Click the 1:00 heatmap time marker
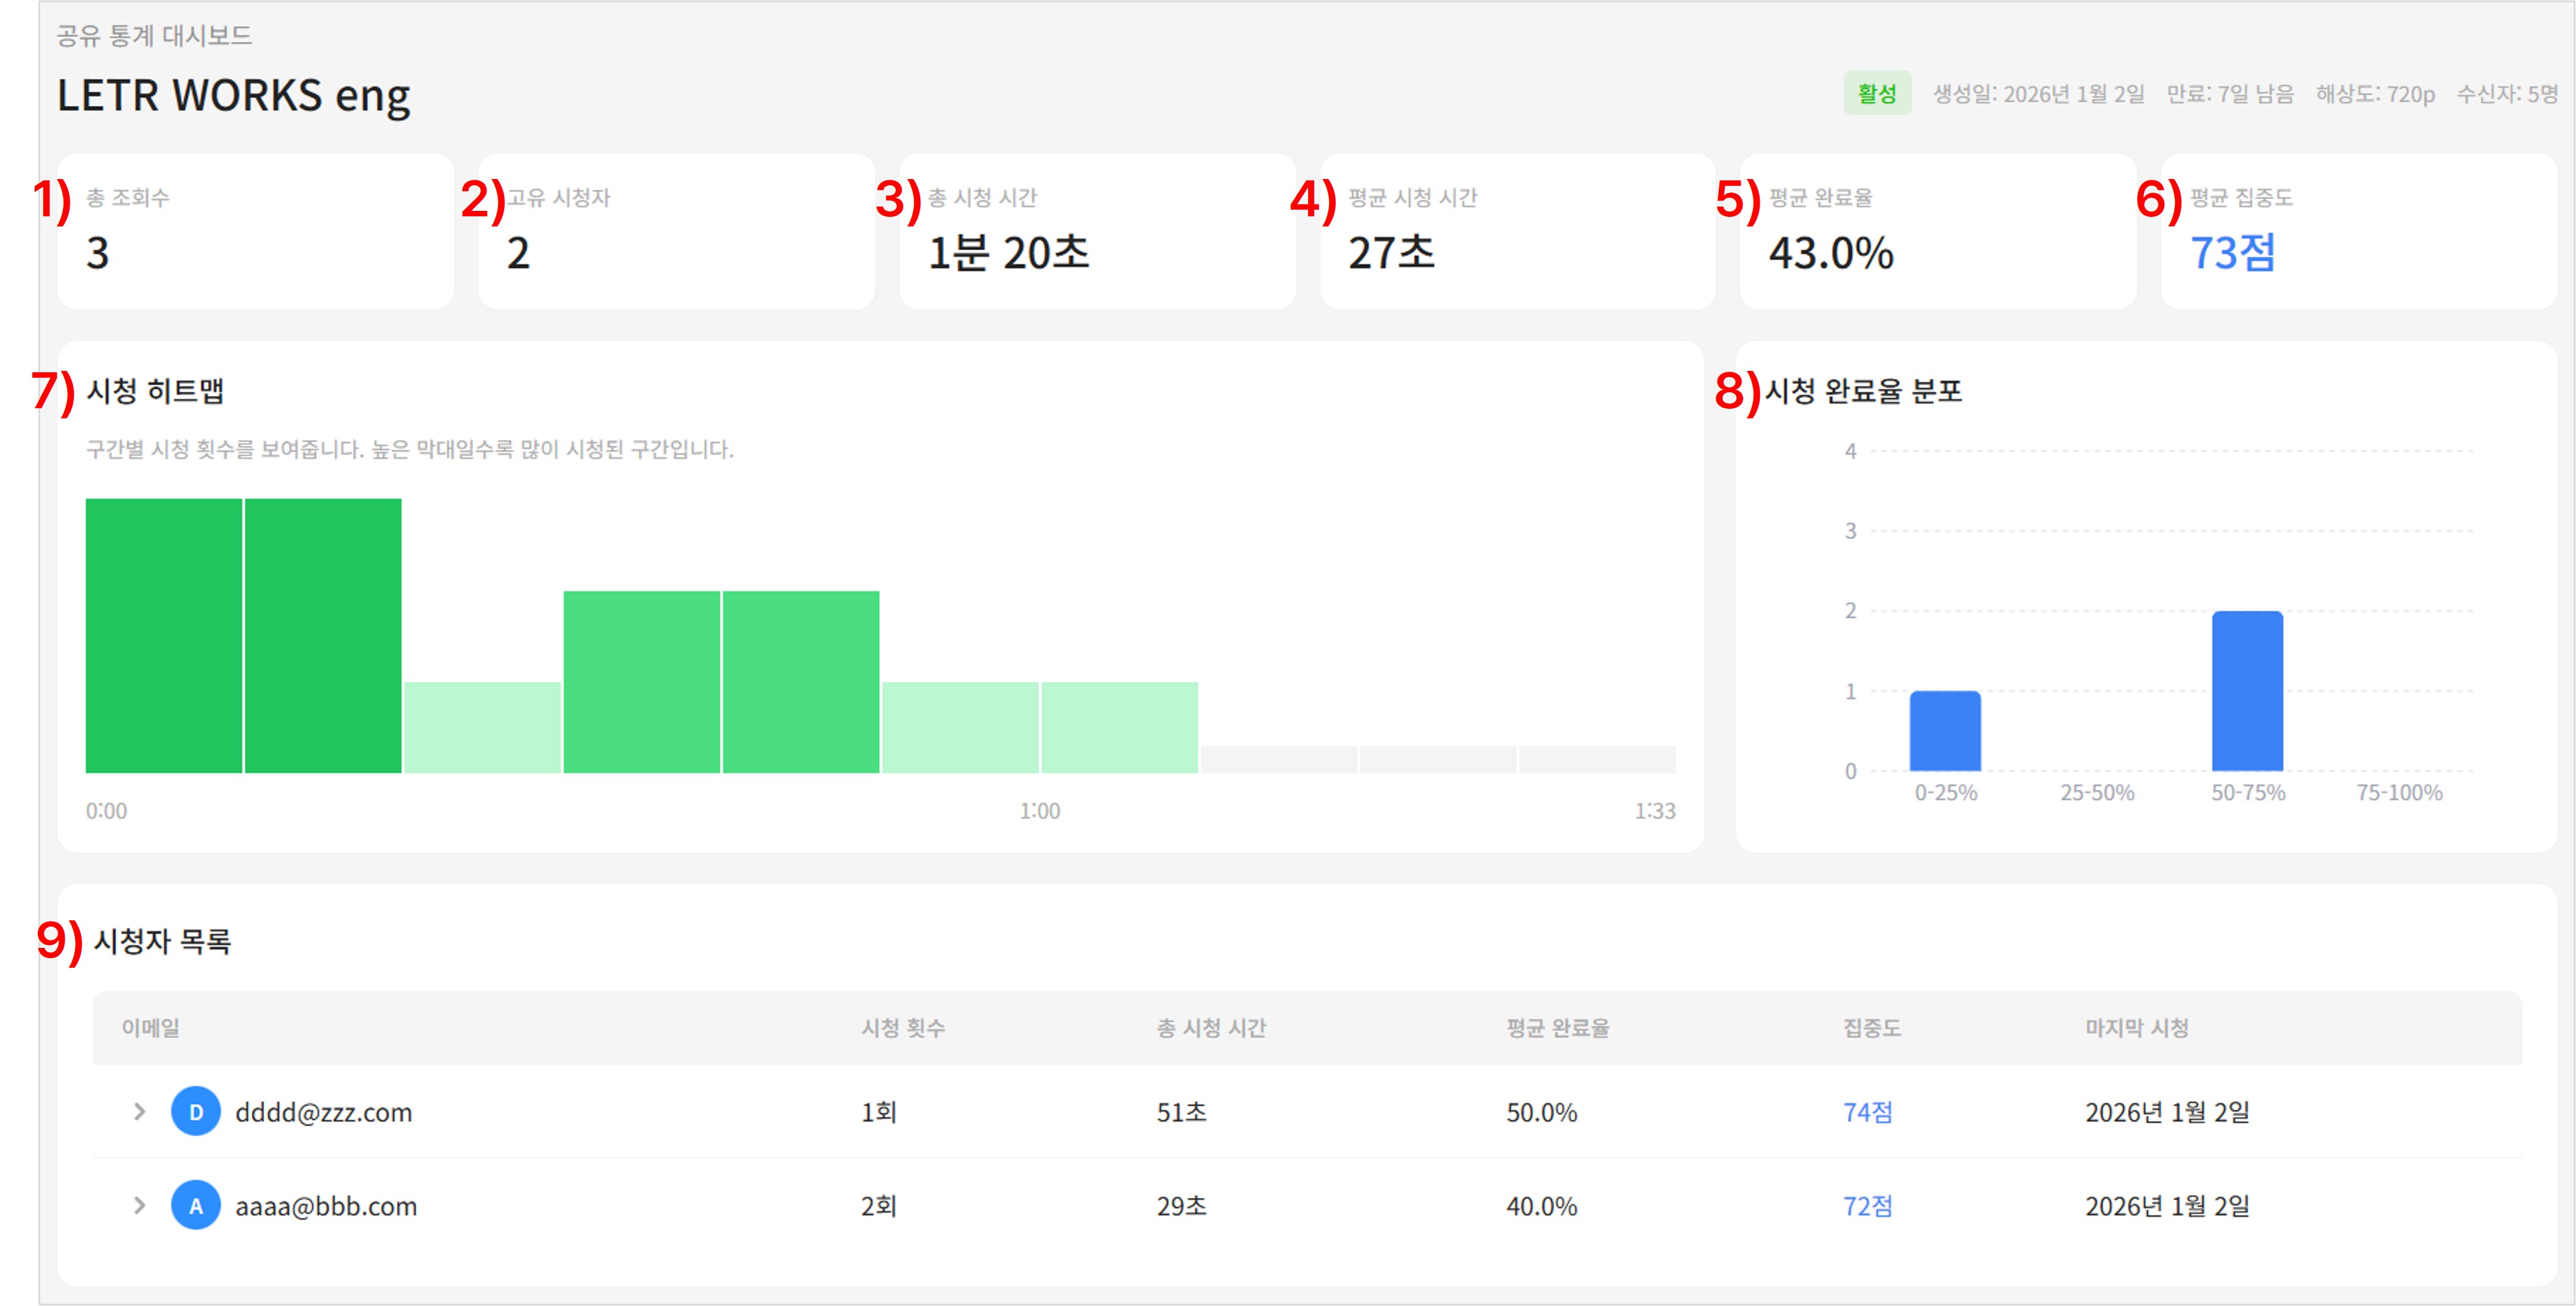The width and height of the screenshot is (2576, 1306). tap(1039, 810)
